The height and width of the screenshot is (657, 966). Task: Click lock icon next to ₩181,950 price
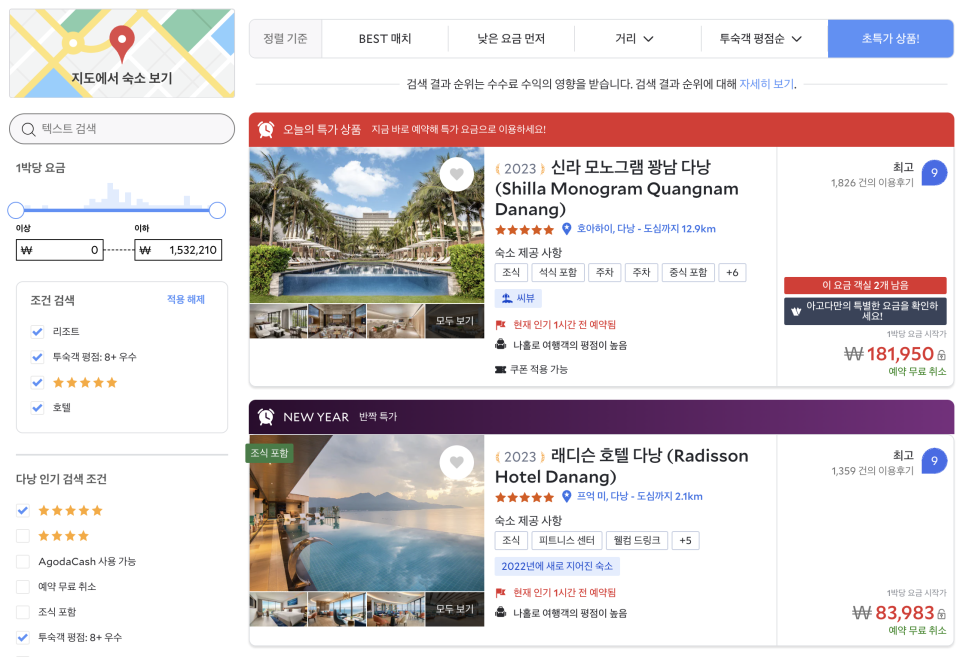(941, 355)
